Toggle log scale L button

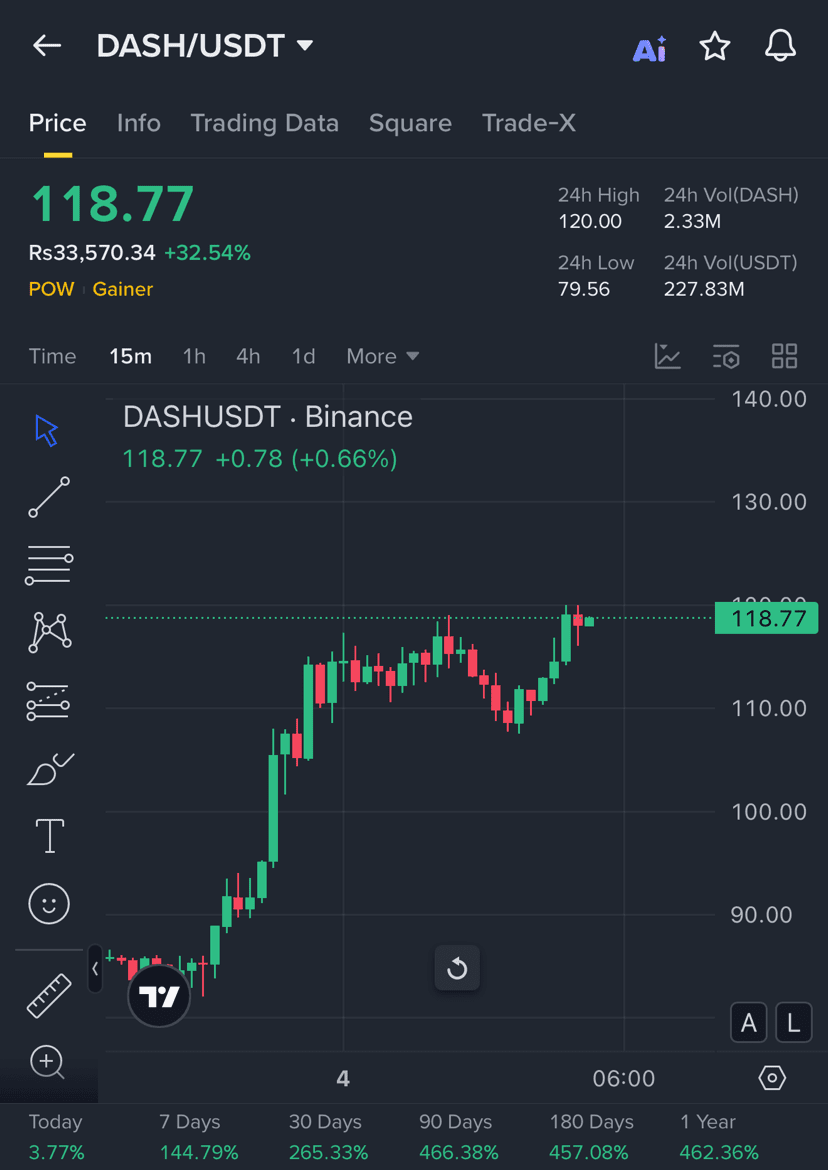[794, 1024]
